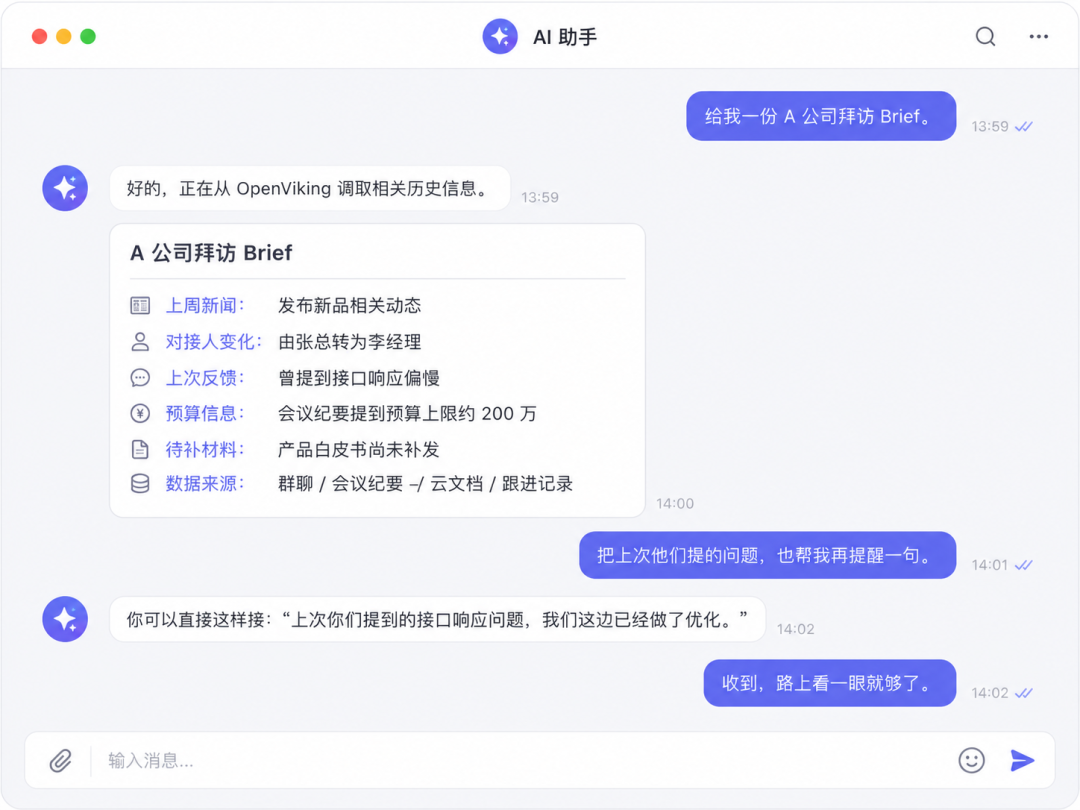Focus the 输入消息 text input field
The image size is (1080, 810).
coord(523,760)
